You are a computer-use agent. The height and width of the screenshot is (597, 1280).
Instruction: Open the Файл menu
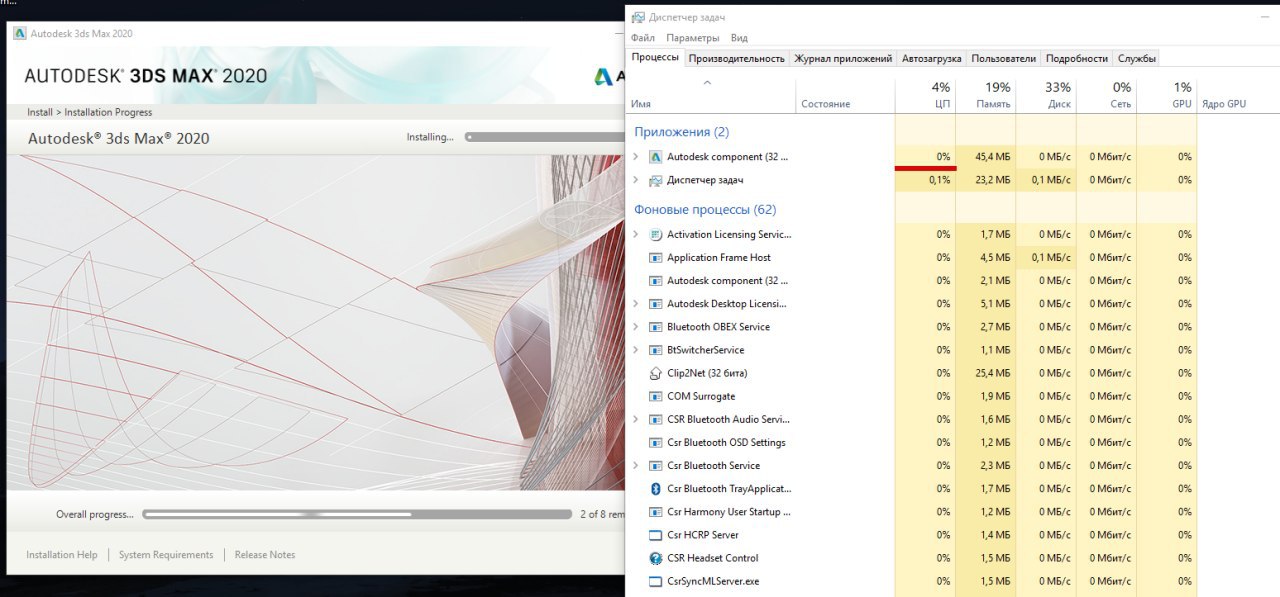tap(643, 38)
